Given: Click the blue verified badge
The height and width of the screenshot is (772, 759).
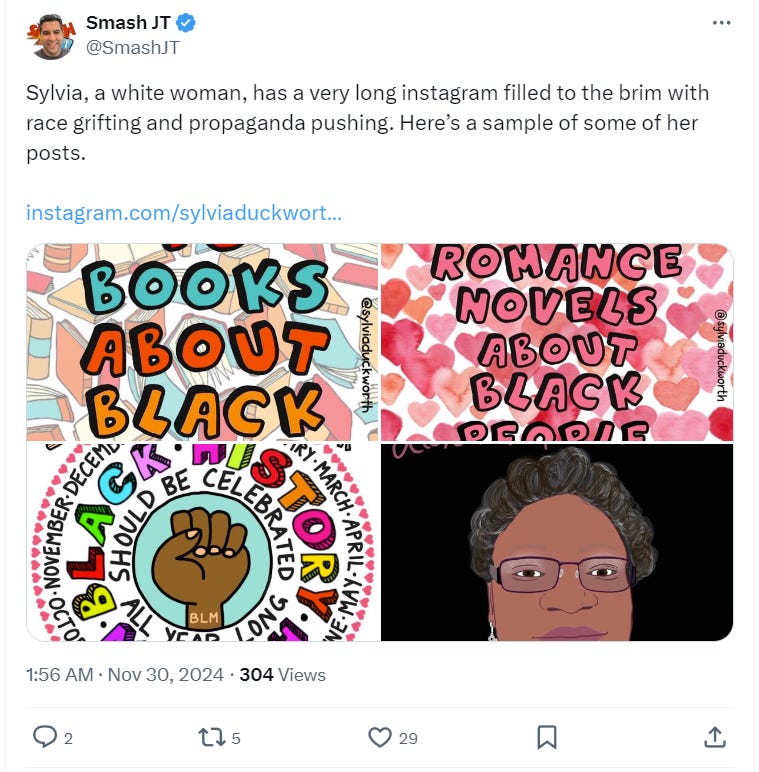Looking at the screenshot, I should pos(186,23).
